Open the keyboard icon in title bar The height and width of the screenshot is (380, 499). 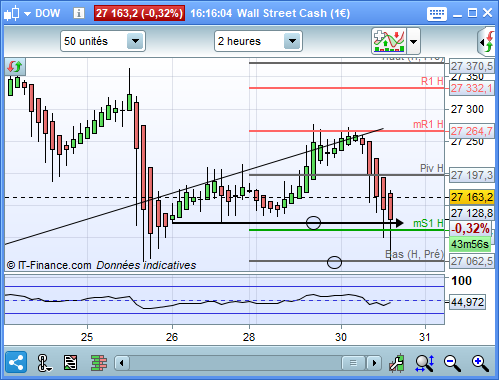pyautogui.click(x=437, y=14)
